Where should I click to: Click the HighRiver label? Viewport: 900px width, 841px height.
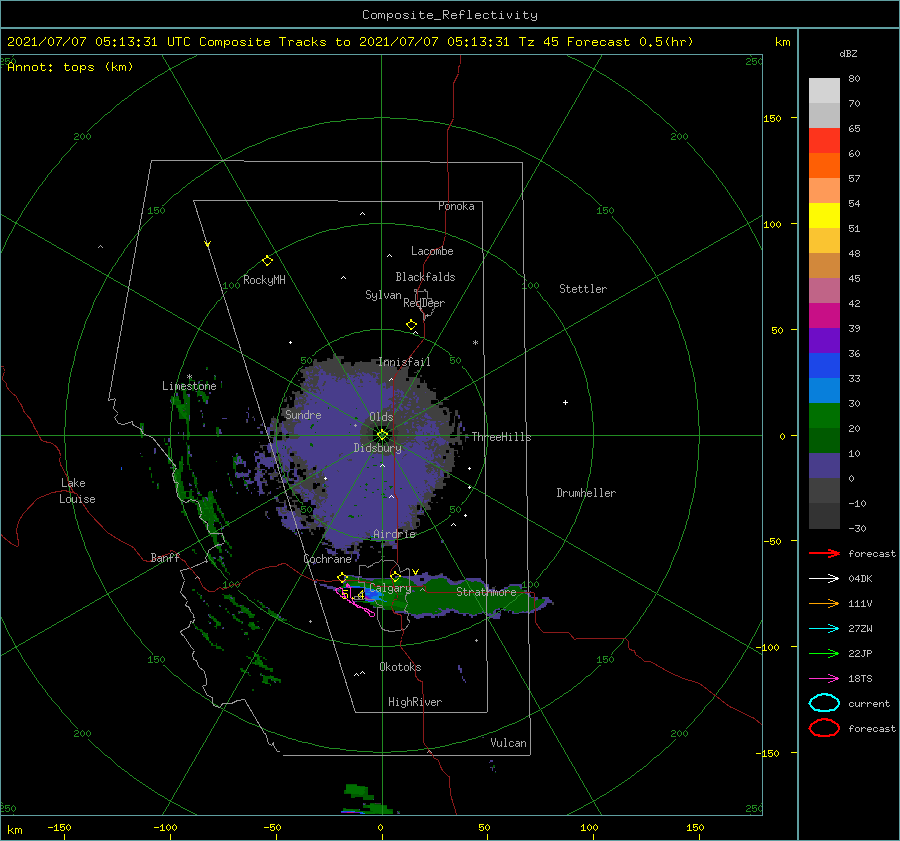coord(414,702)
